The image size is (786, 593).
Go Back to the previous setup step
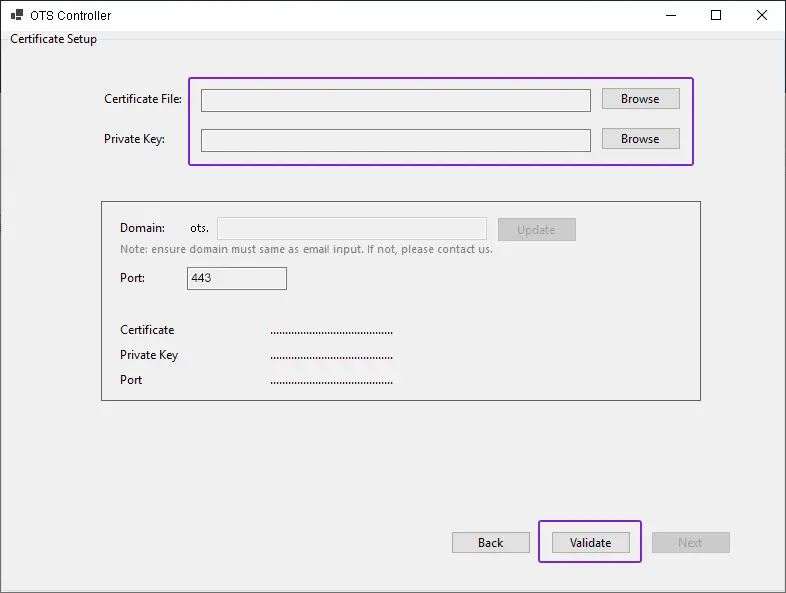coord(490,542)
